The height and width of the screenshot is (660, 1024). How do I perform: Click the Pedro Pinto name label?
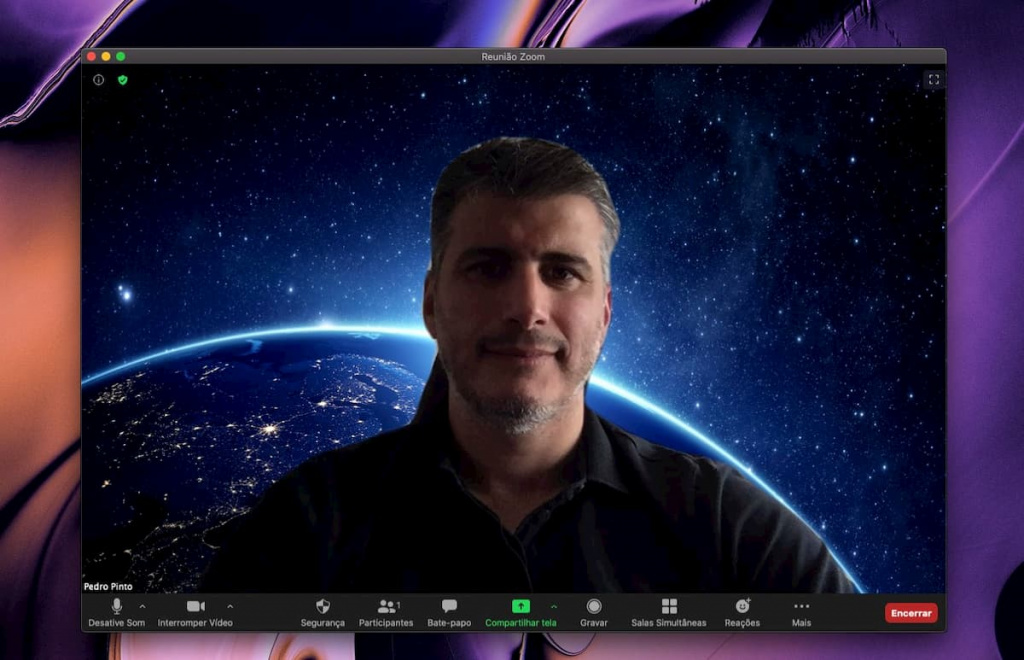click(108, 586)
